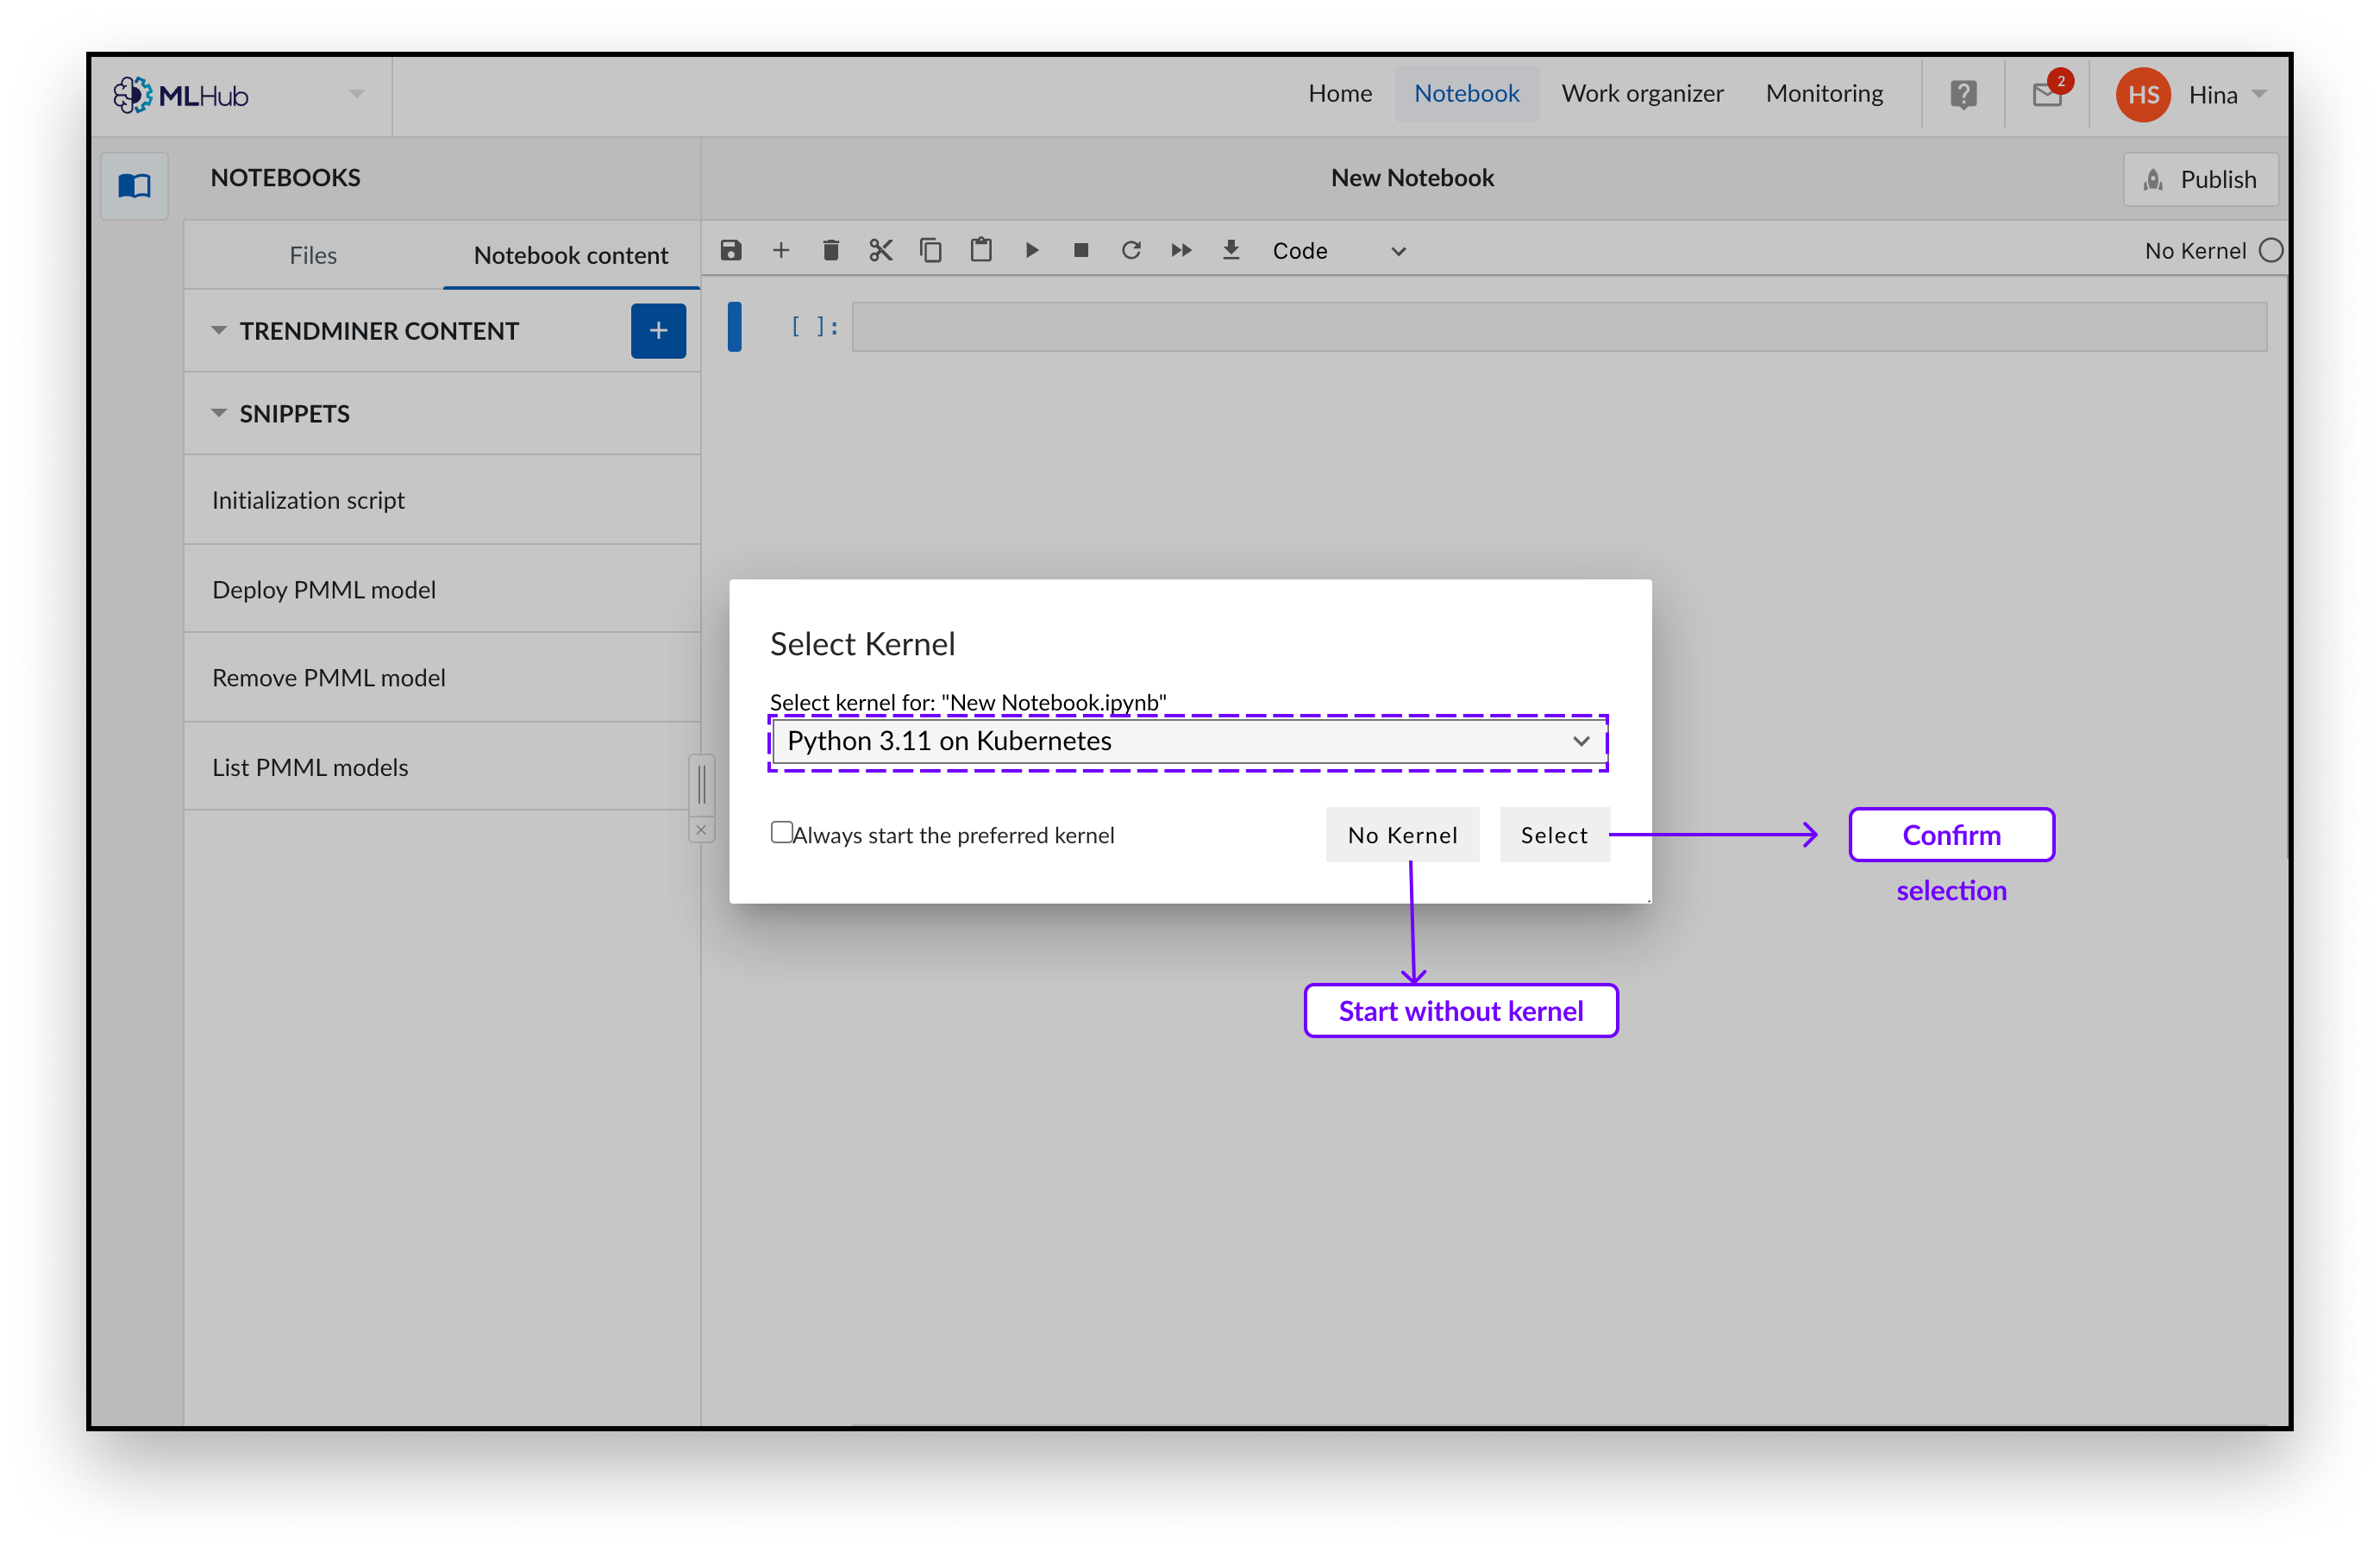Click the No Kernel dialog button
The width and height of the screenshot is (2380, 1552).
pos(1401,835)
